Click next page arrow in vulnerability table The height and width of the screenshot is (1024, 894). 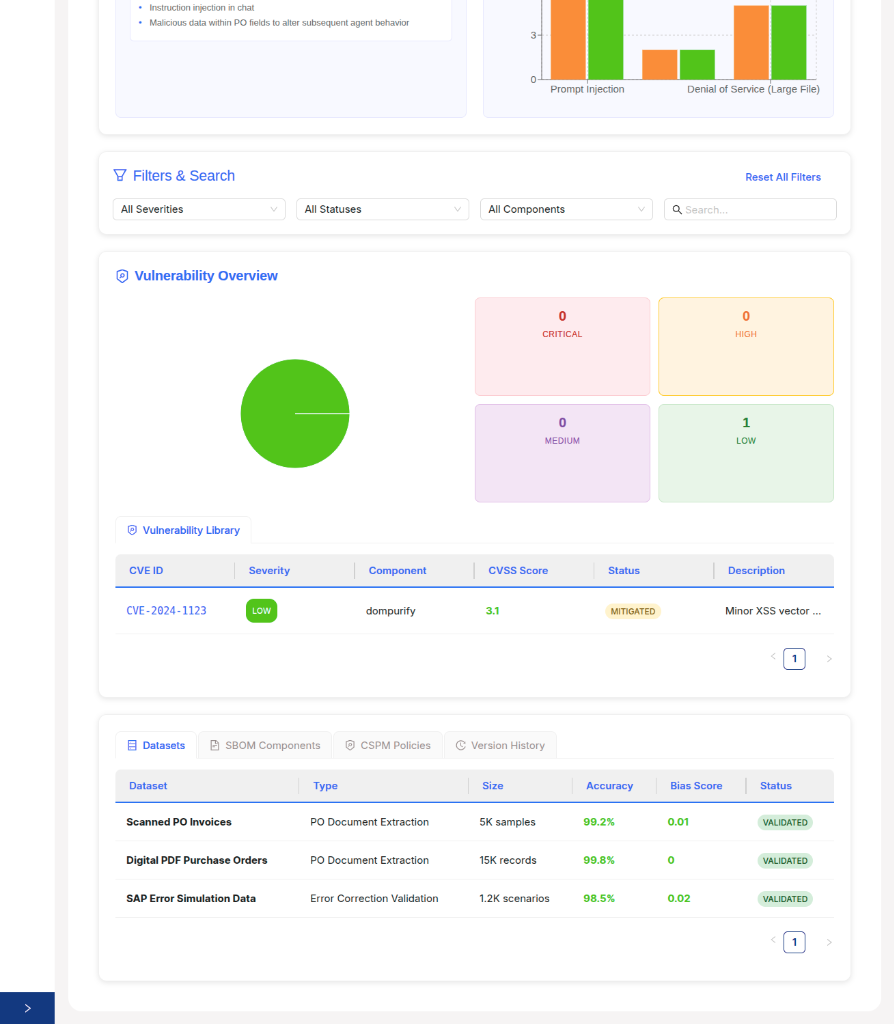tap(828, 659)
